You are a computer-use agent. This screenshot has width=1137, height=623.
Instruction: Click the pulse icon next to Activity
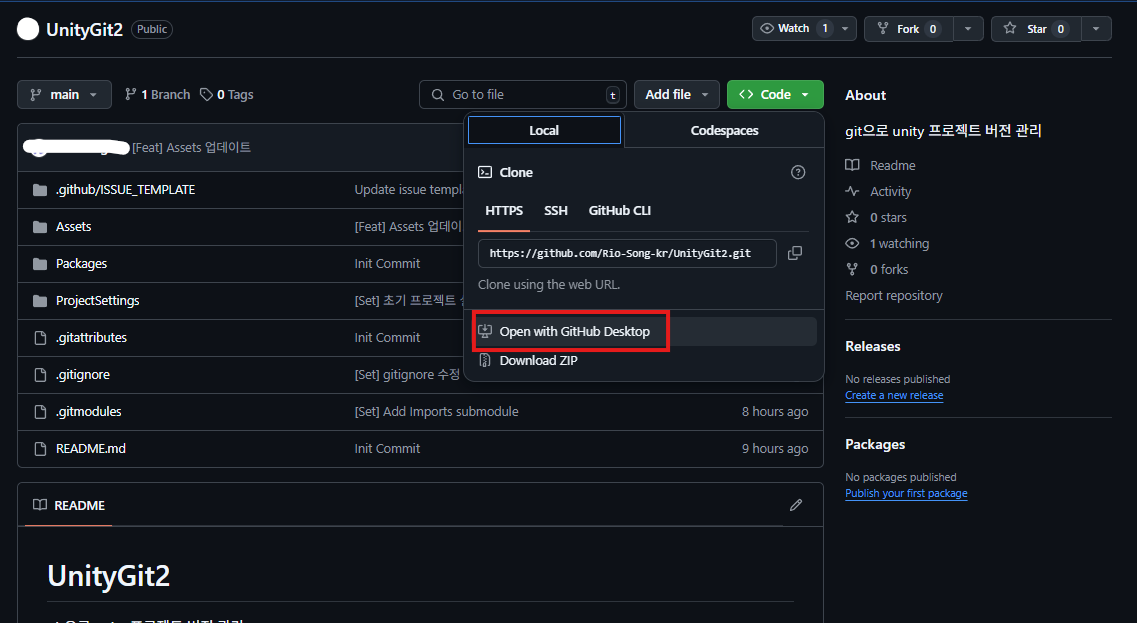point(852,191)
